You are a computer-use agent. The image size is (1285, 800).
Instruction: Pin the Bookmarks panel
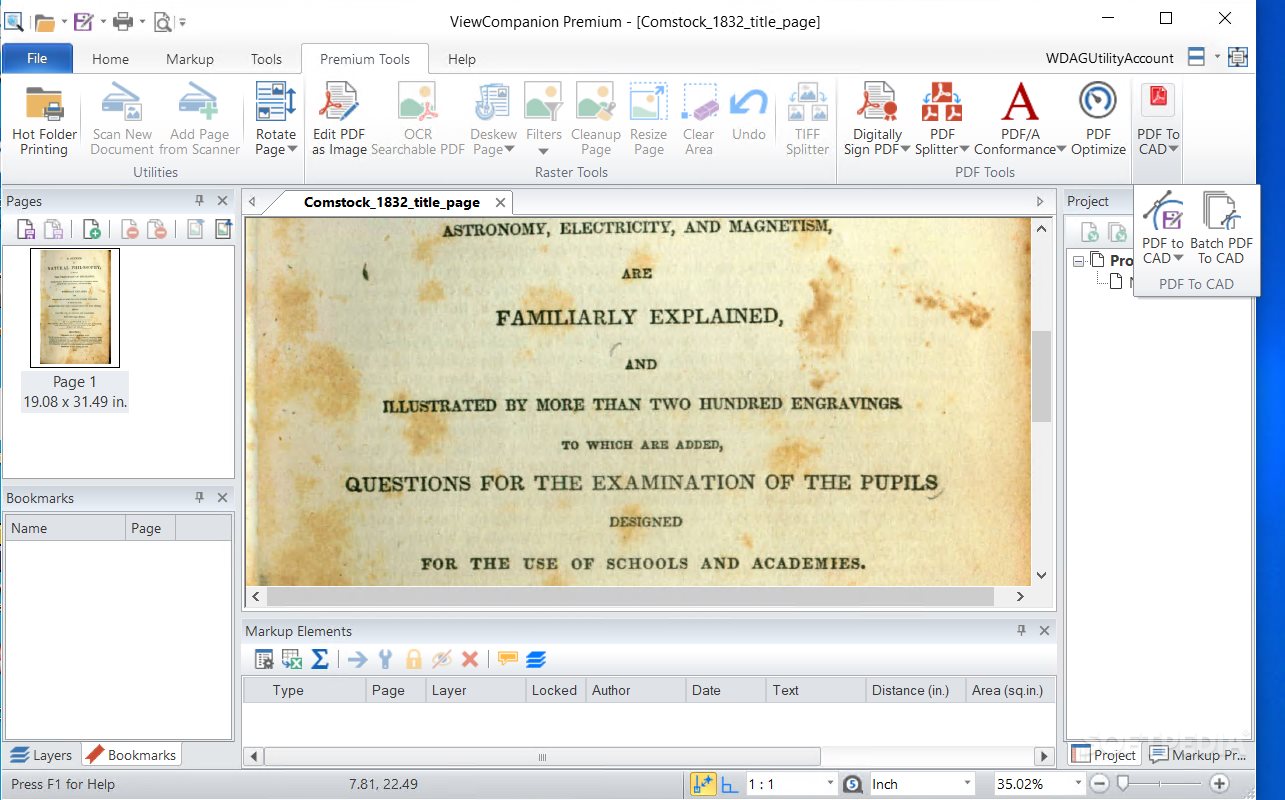click(x=200, y=497)
